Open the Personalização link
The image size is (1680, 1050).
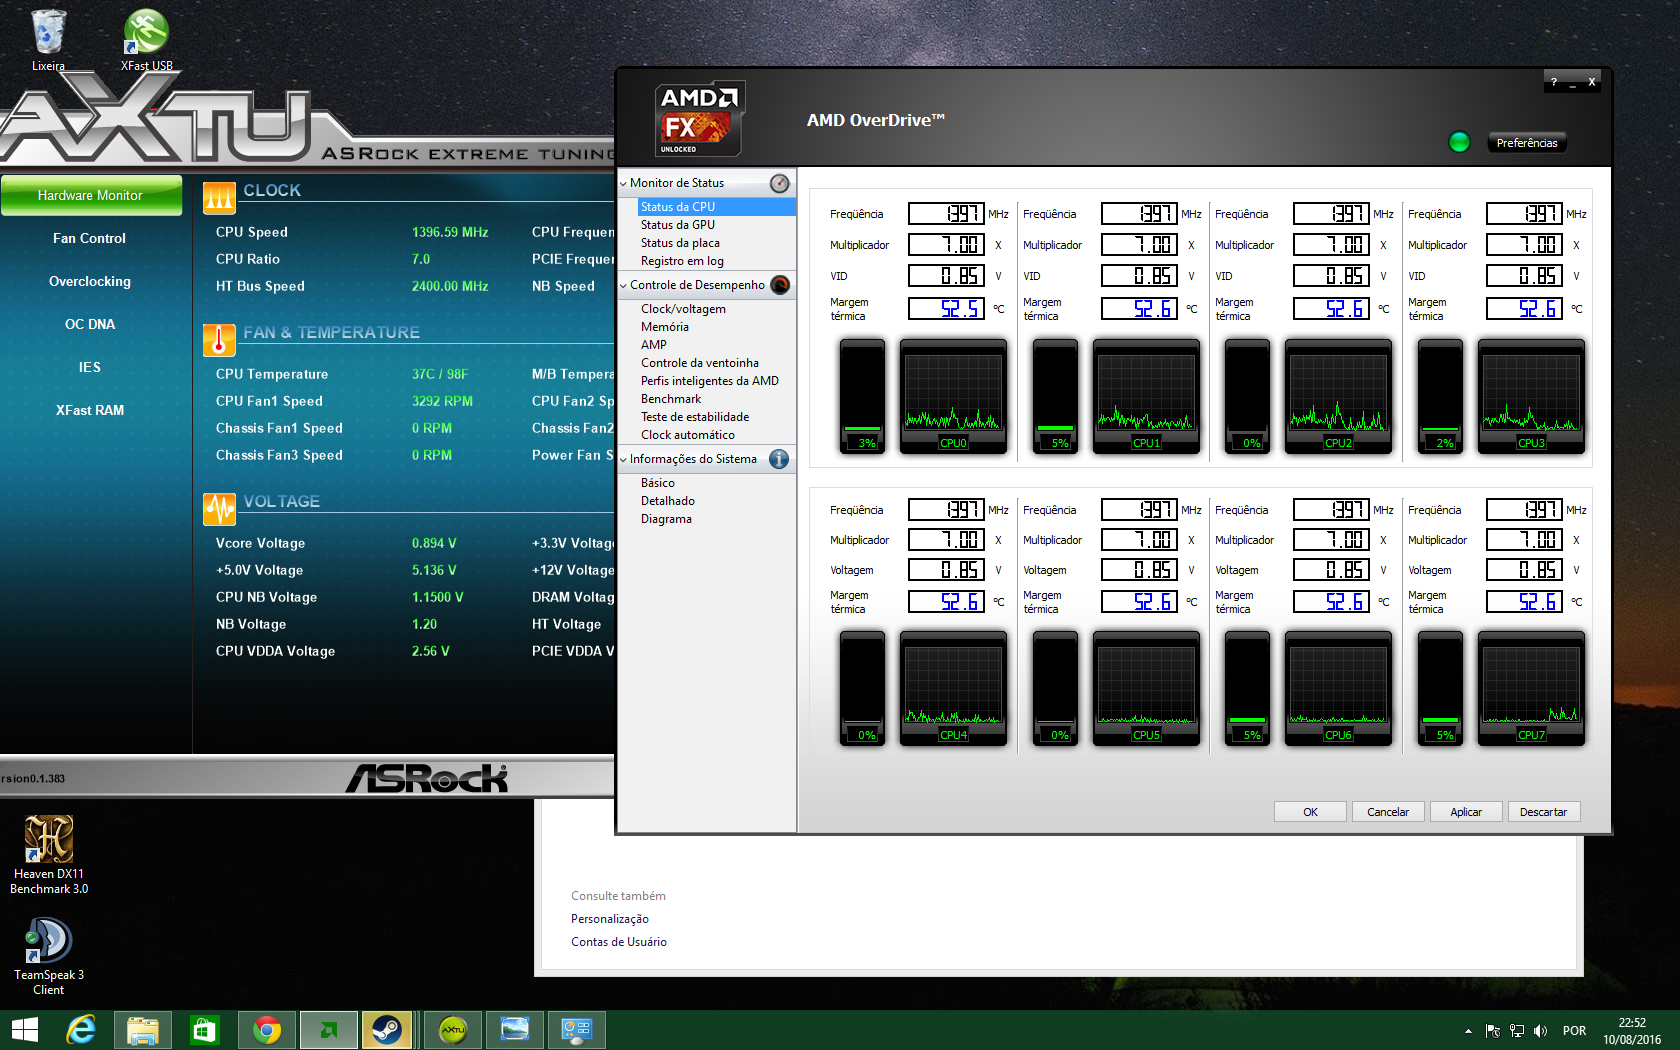click(610, 919)
